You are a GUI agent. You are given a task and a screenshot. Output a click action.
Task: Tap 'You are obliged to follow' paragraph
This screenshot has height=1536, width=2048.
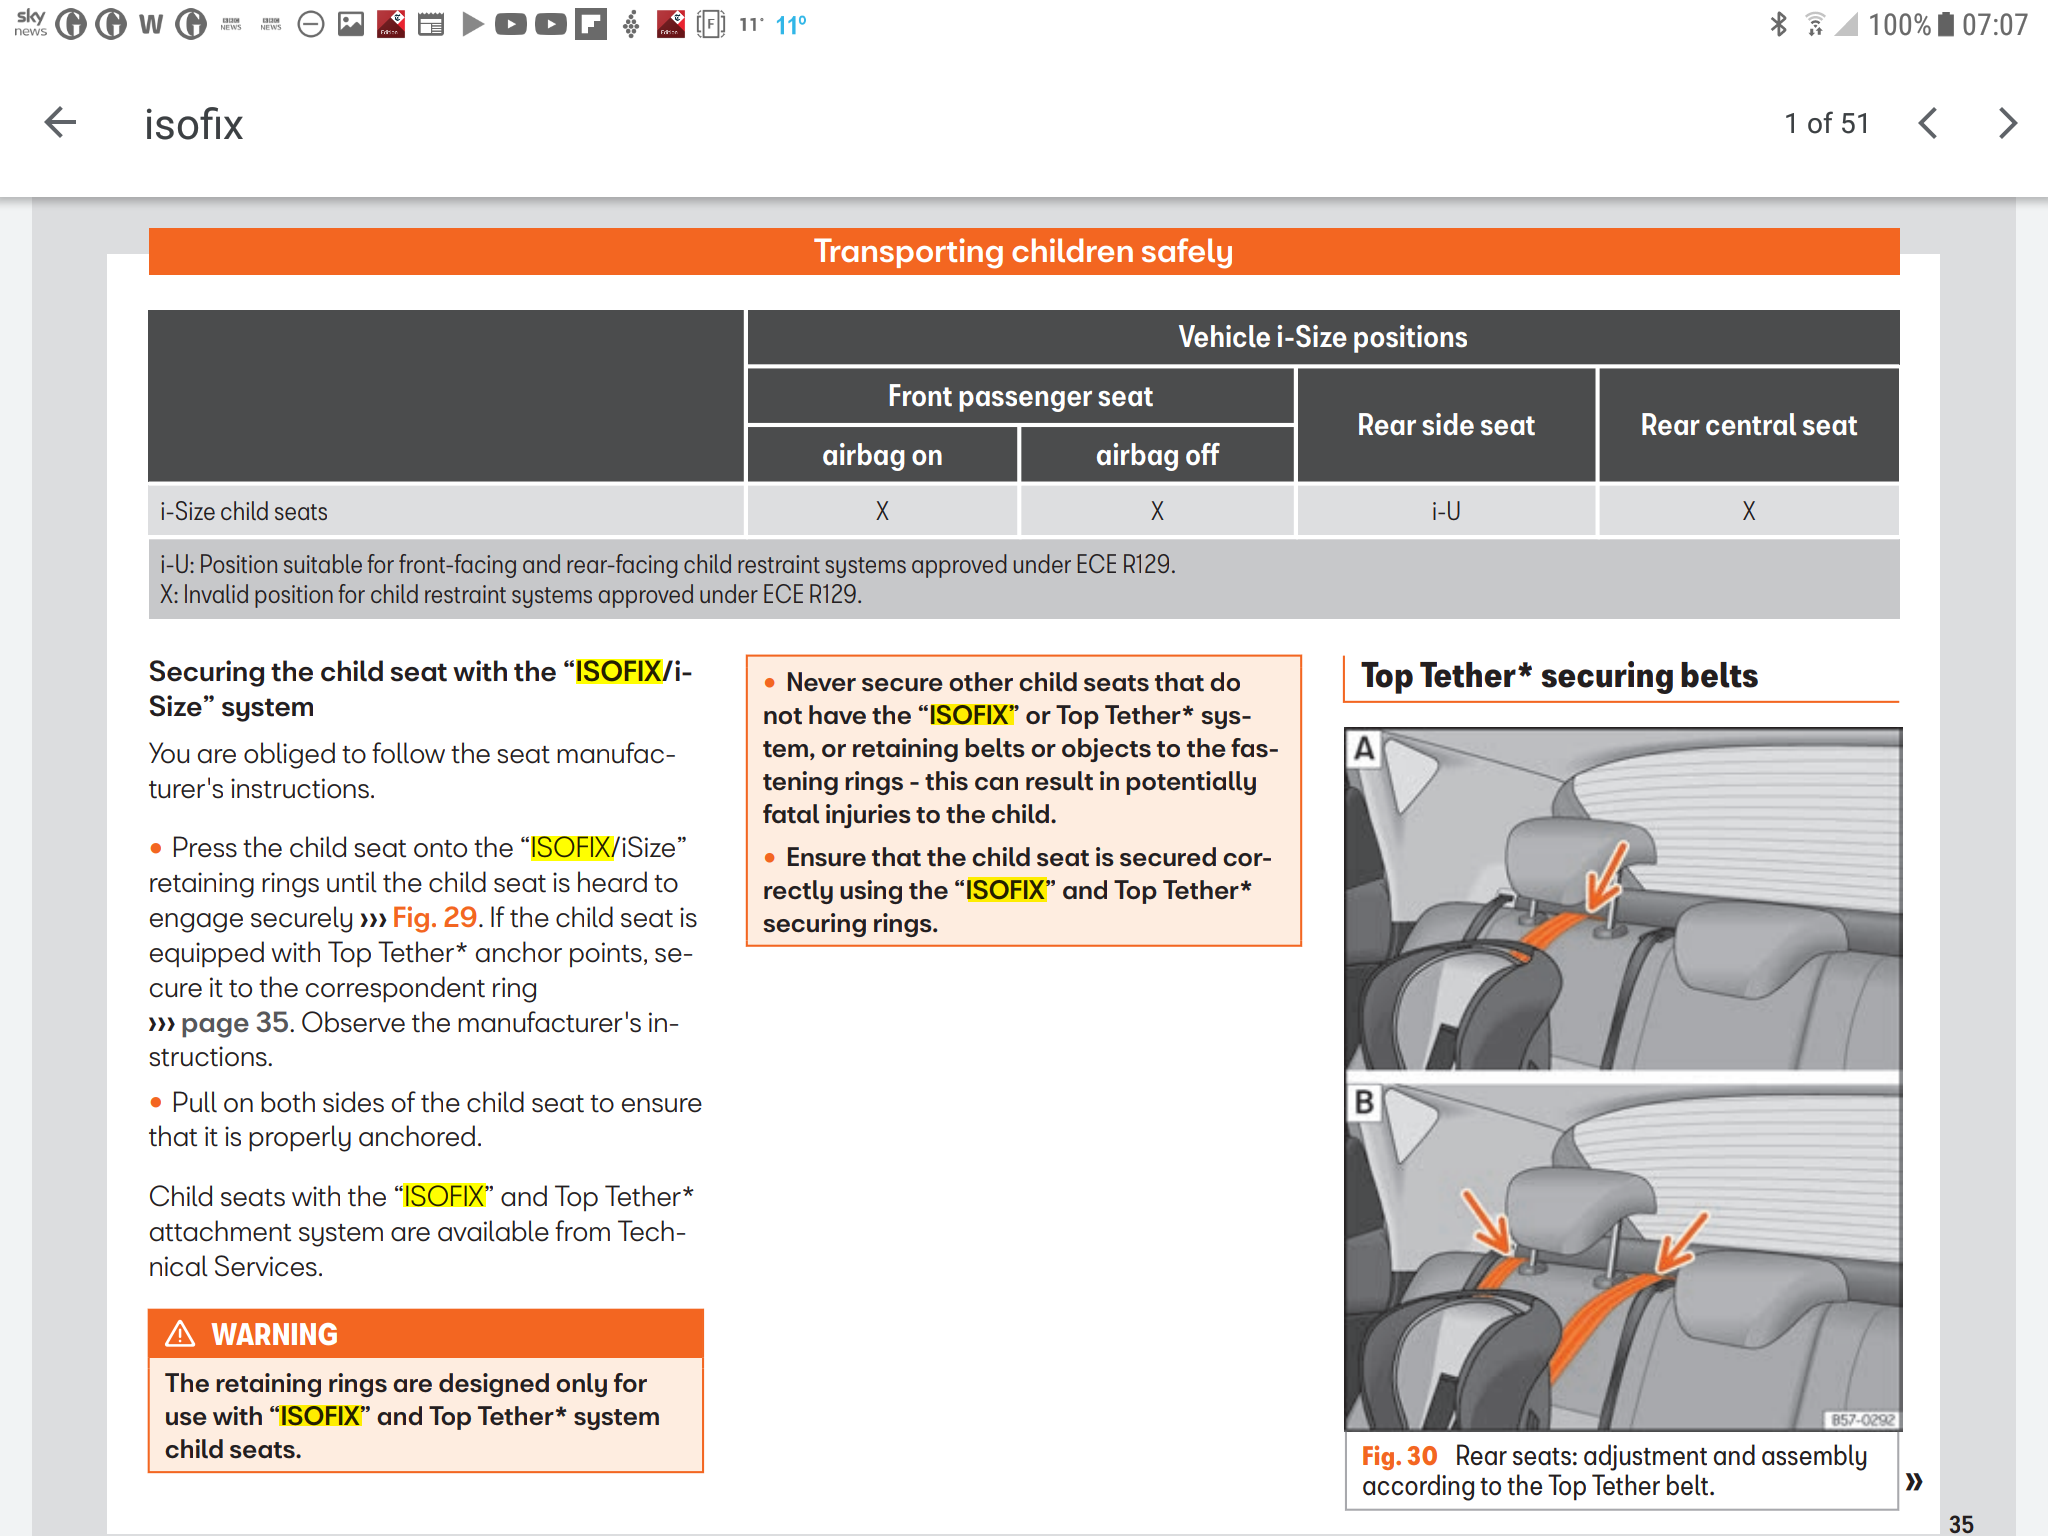point(412,771)
